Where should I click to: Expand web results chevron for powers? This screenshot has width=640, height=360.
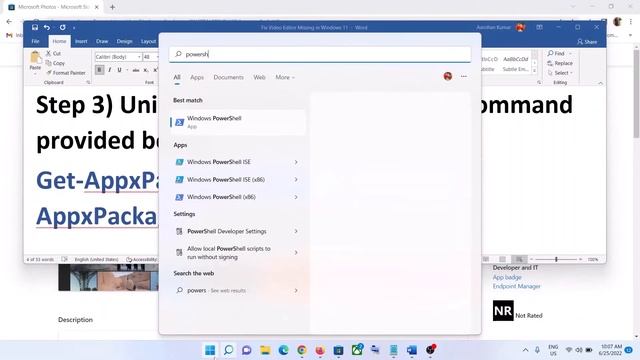click(296, 291)
